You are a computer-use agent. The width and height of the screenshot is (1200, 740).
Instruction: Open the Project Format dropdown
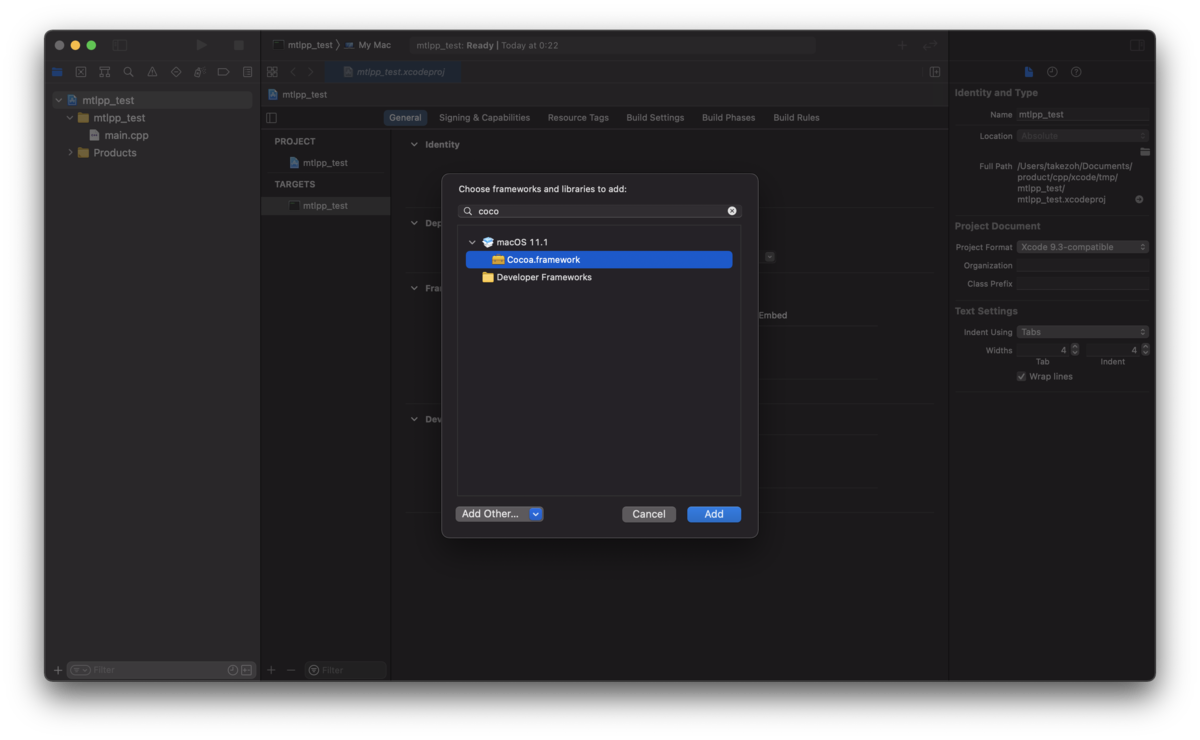(1083, 247)
